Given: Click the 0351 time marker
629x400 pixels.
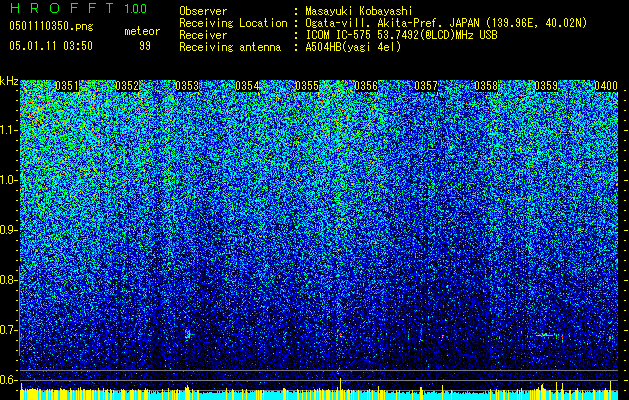Looking at the screenshot, I should [67, 86].
